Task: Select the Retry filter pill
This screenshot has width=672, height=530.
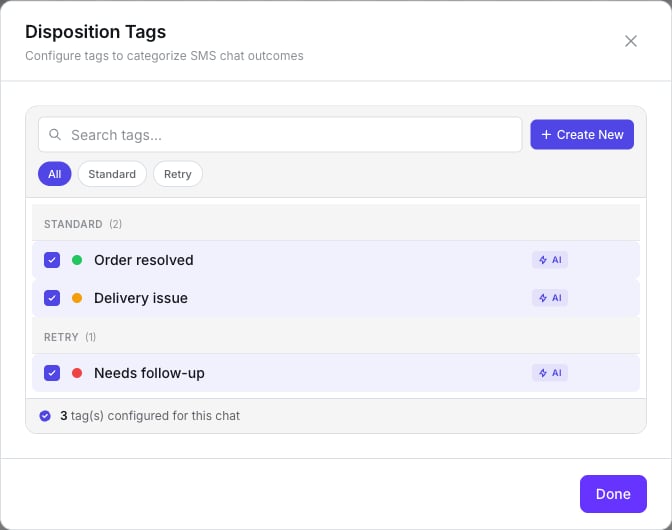Action: point(177,174)
